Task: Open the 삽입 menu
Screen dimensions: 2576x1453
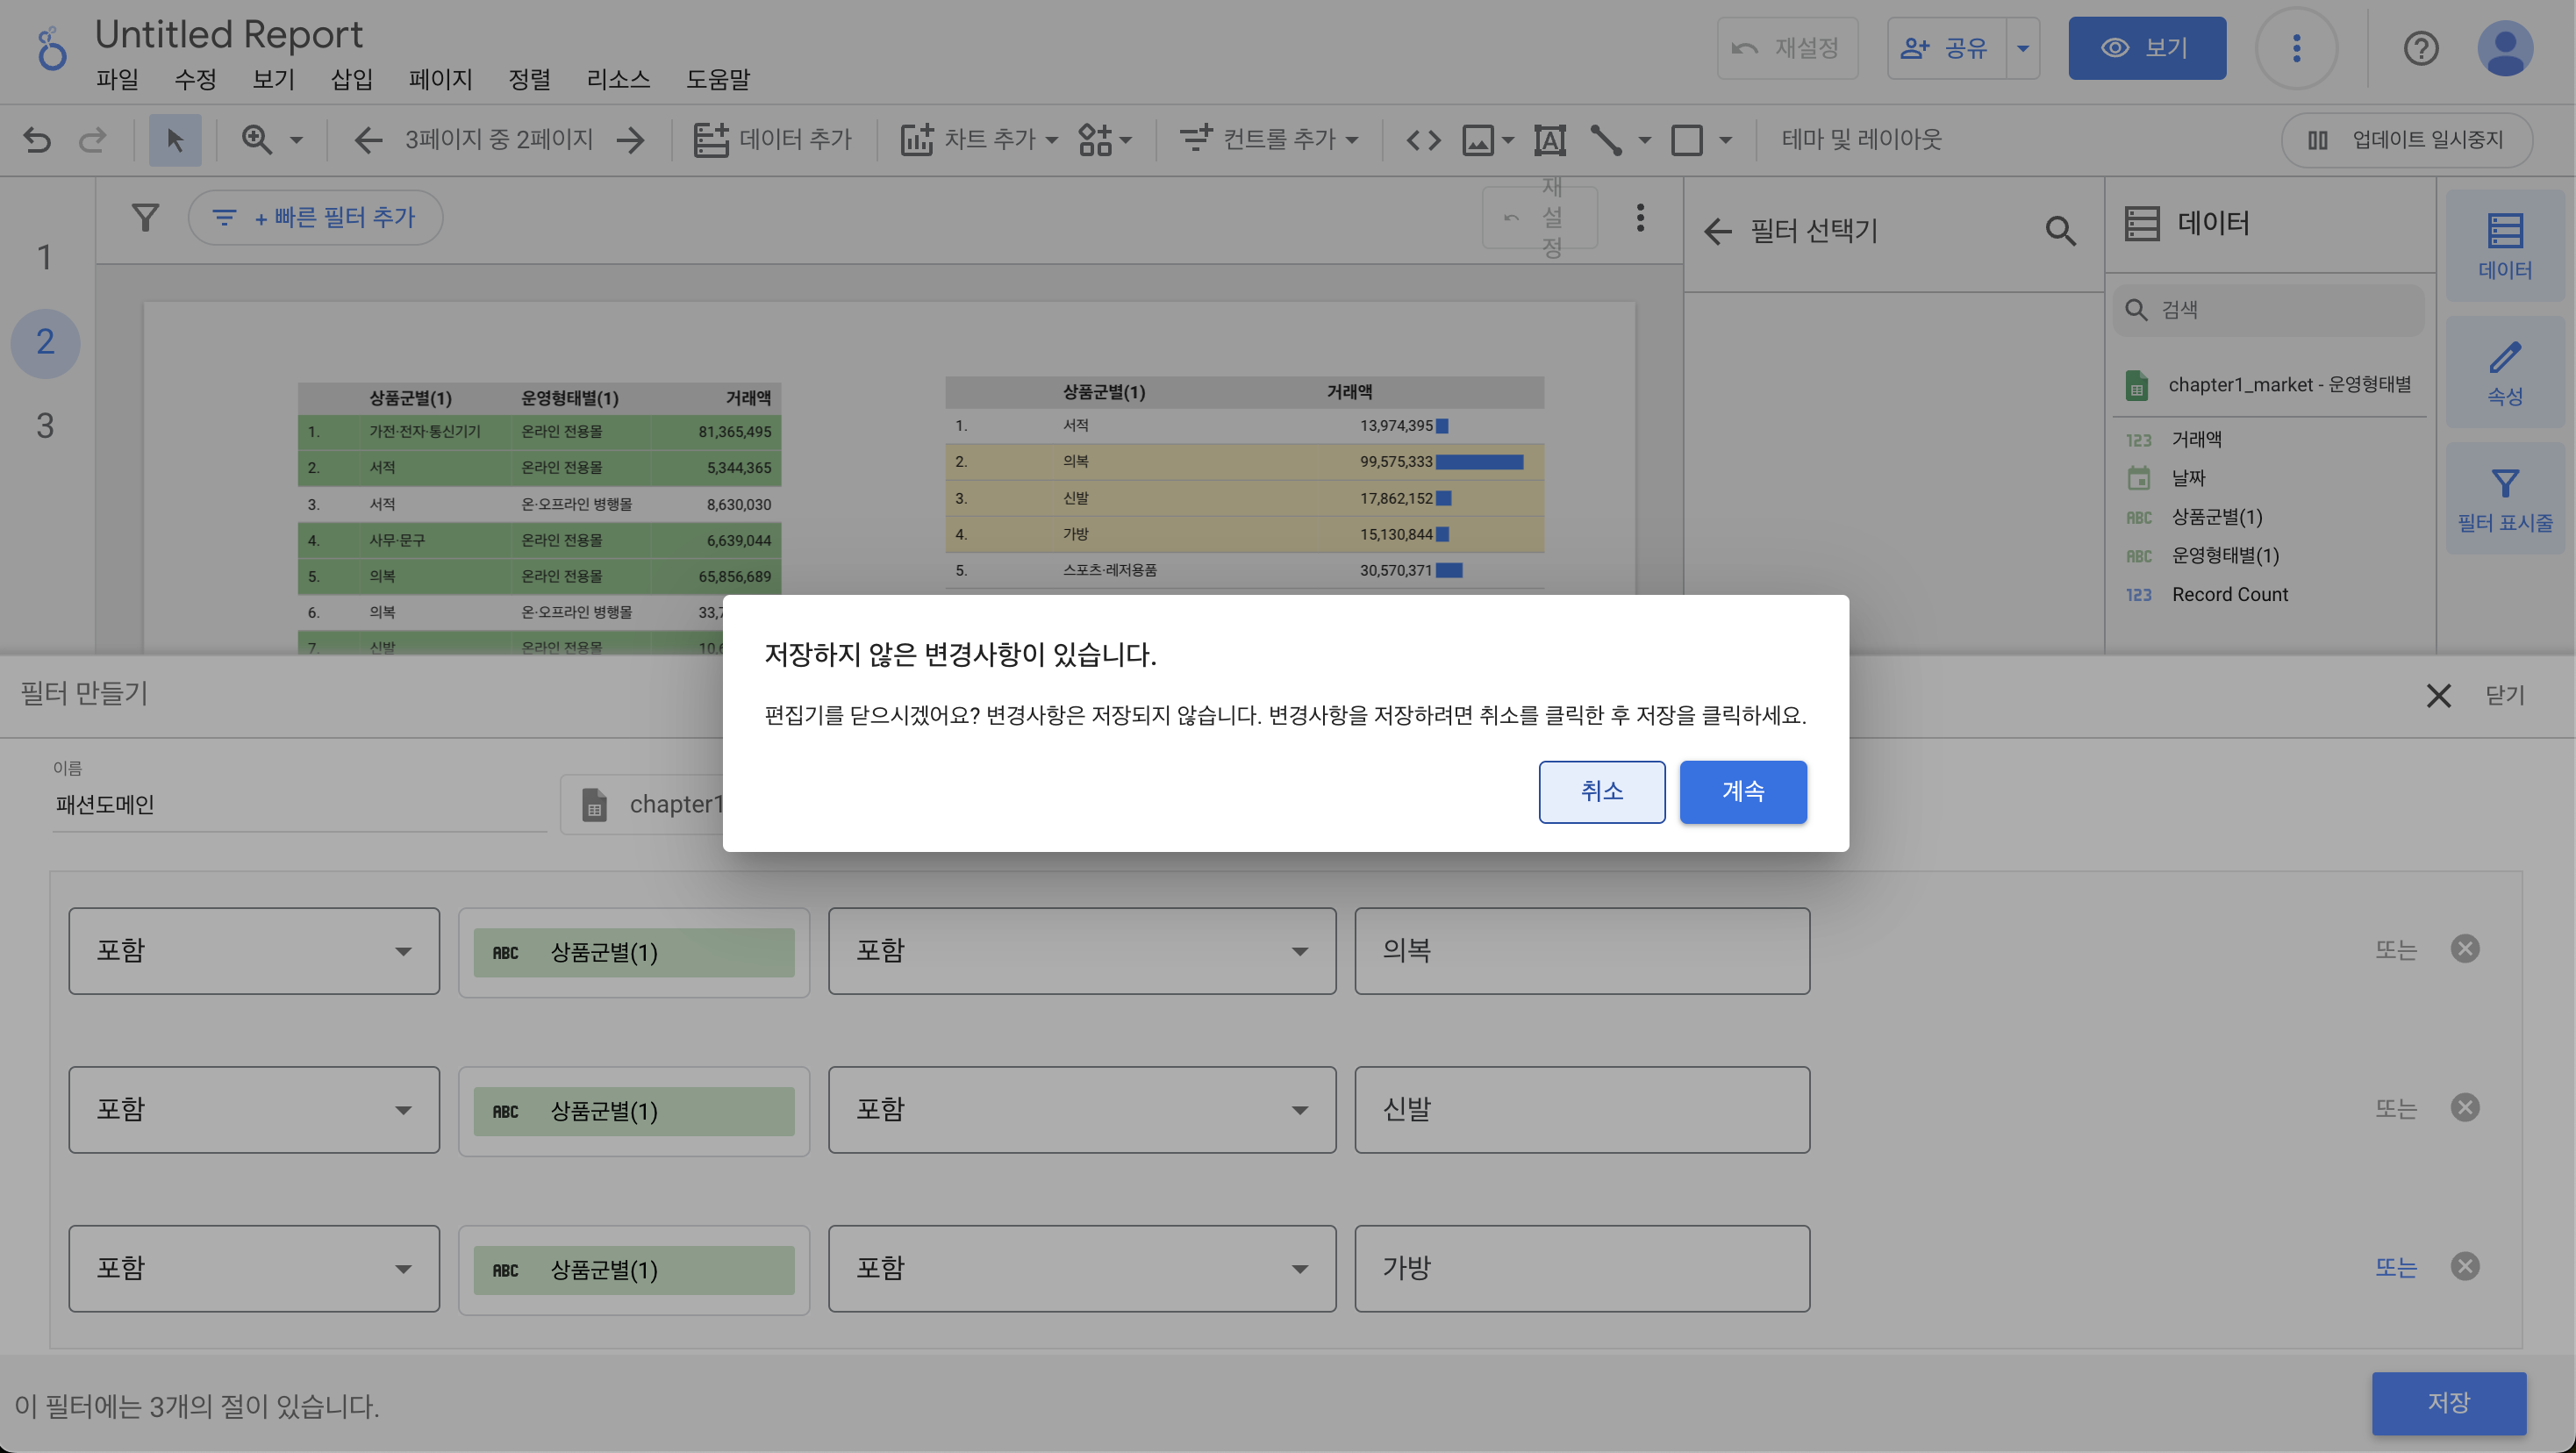Action: point(351,79)
